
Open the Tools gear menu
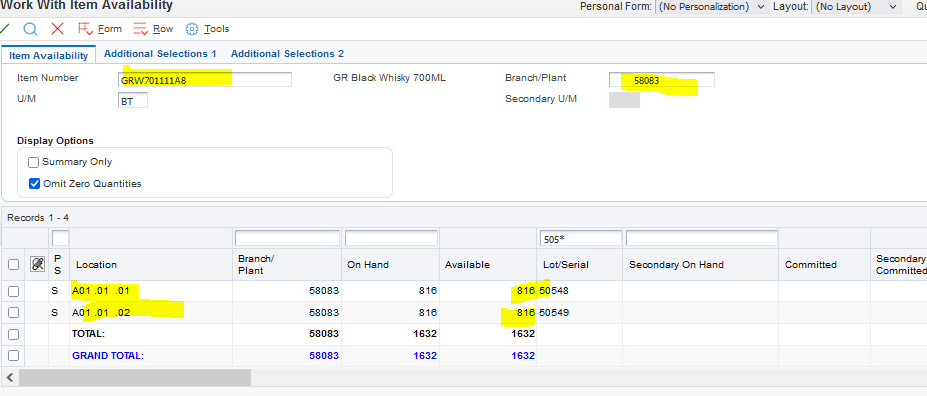207,28
